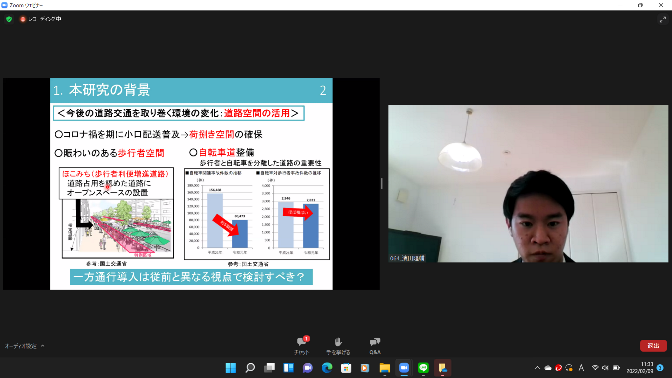Launch Microsoft Edge from the taskbar
This screenshot has width=672, height=378.
coord(327,368)
